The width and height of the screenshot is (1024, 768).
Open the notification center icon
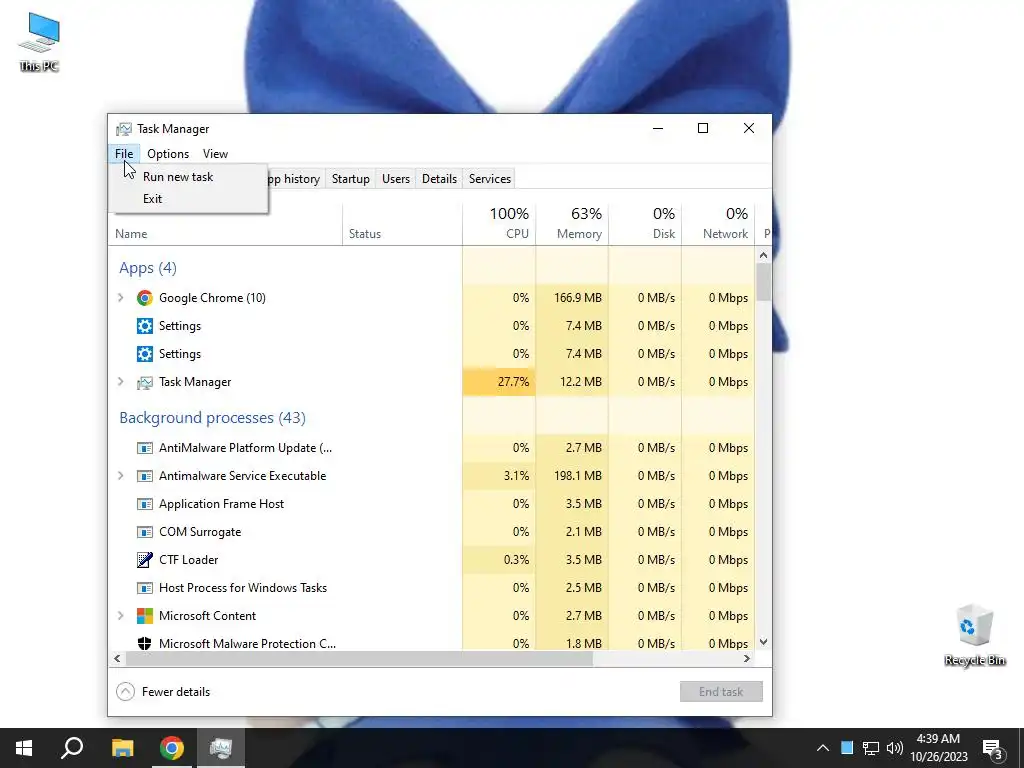[993, 748]
